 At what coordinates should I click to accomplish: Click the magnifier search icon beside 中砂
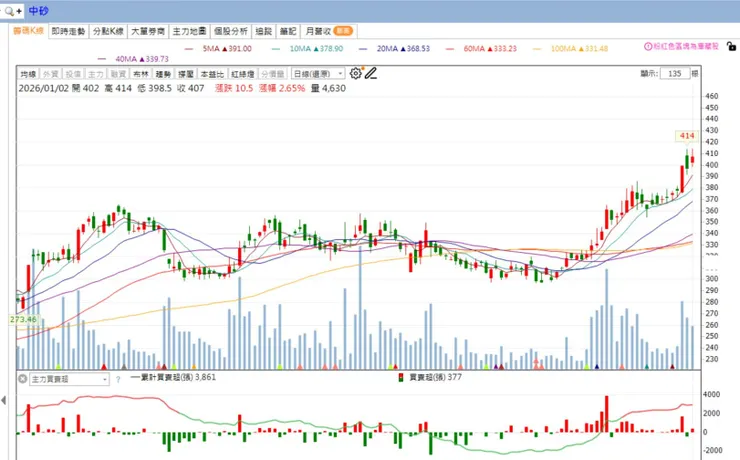[9, 11]
